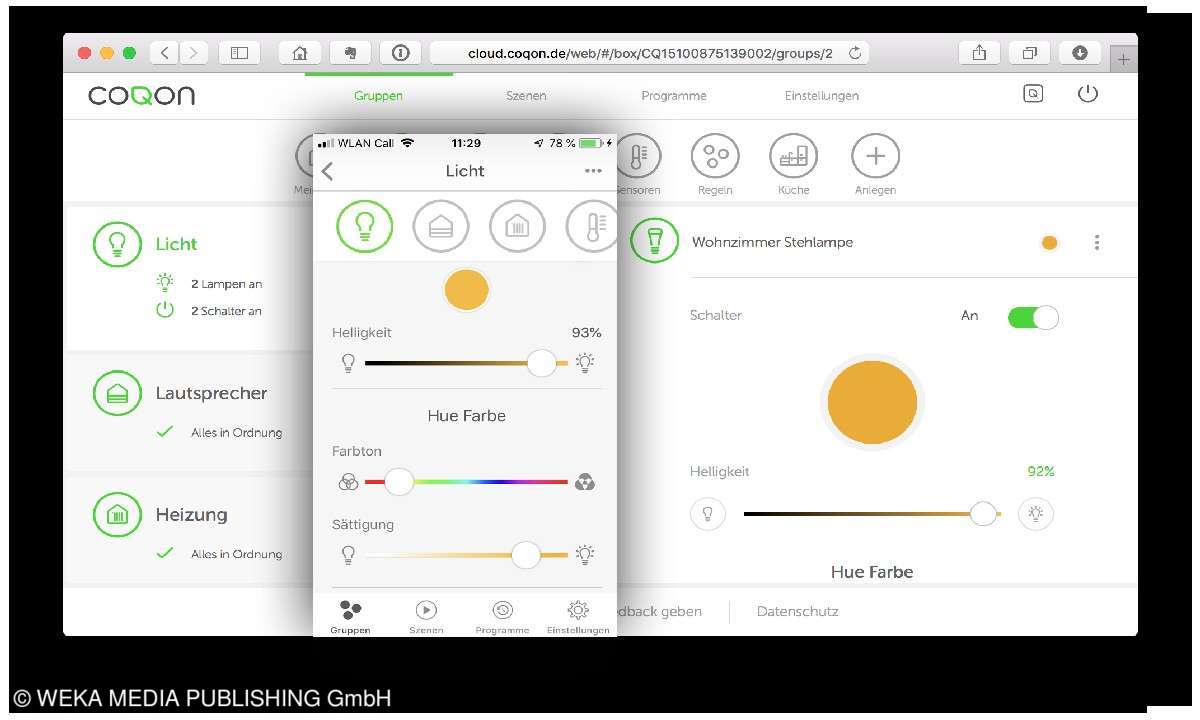Click the bright bulb icon beside phone Helligkeit

coord(585,363)
